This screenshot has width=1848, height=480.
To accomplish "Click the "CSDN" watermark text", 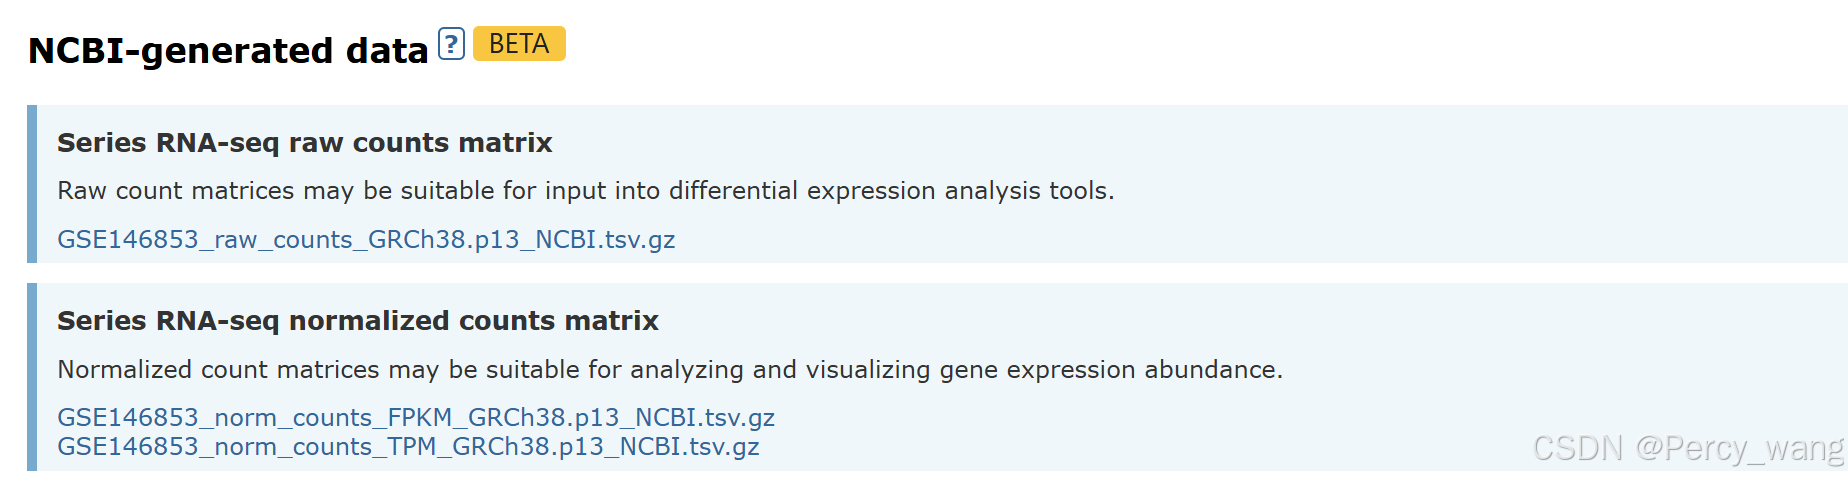I will tap(1577, 448).
